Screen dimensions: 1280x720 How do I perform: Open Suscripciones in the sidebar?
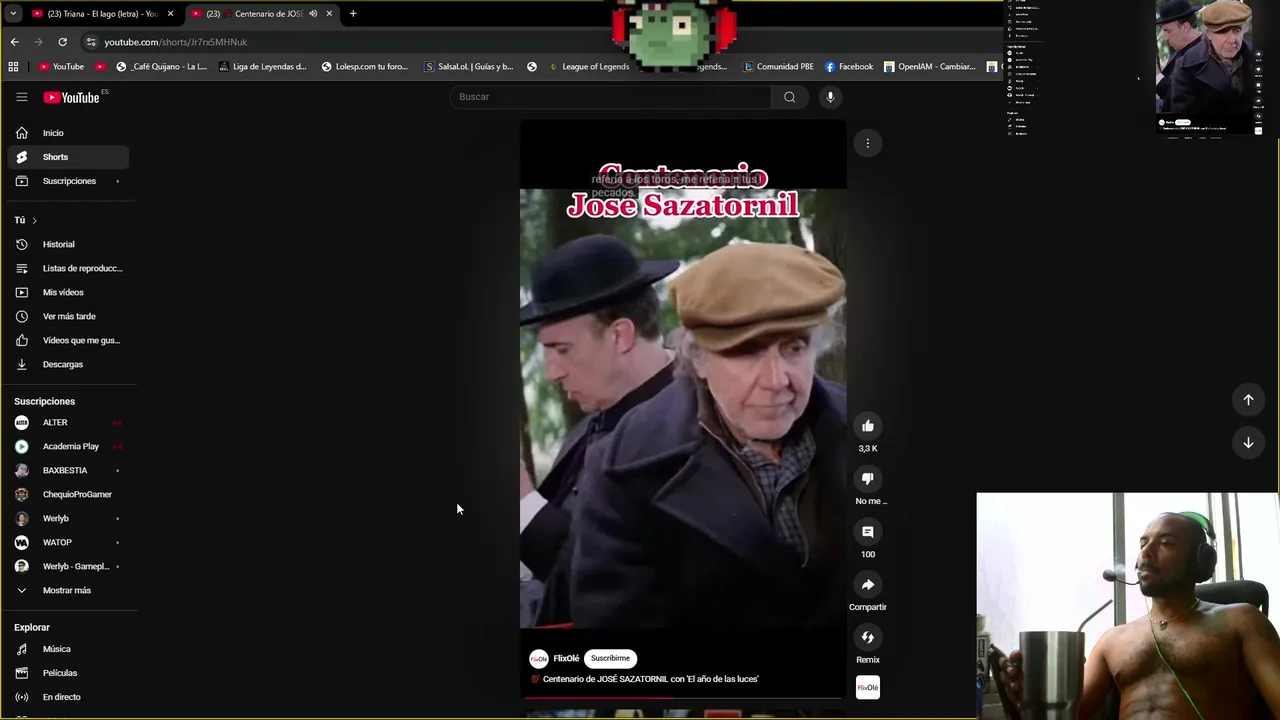point(68,181)
